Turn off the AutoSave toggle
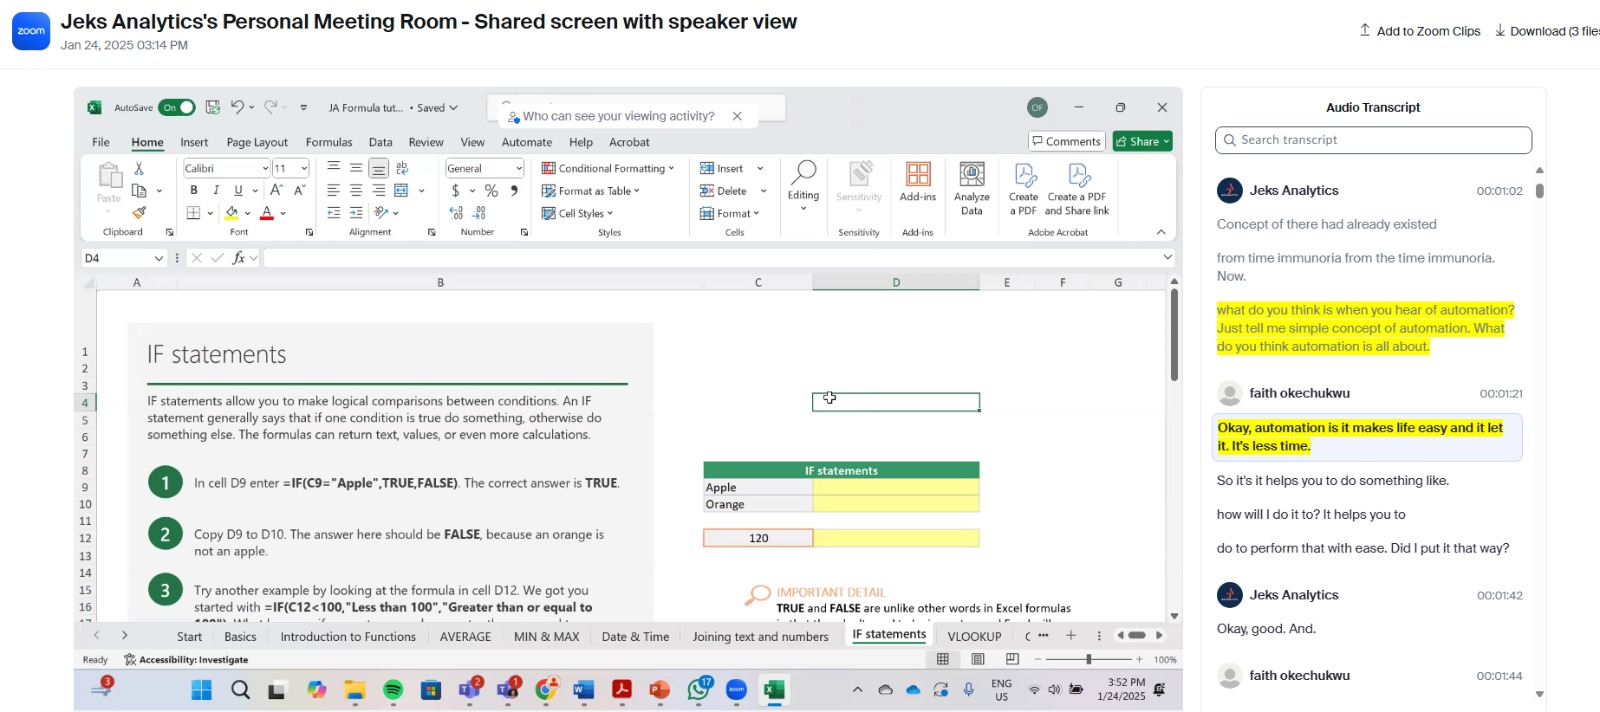The image size is (1600, 712). pyautogui.click(x=177, y=107)
